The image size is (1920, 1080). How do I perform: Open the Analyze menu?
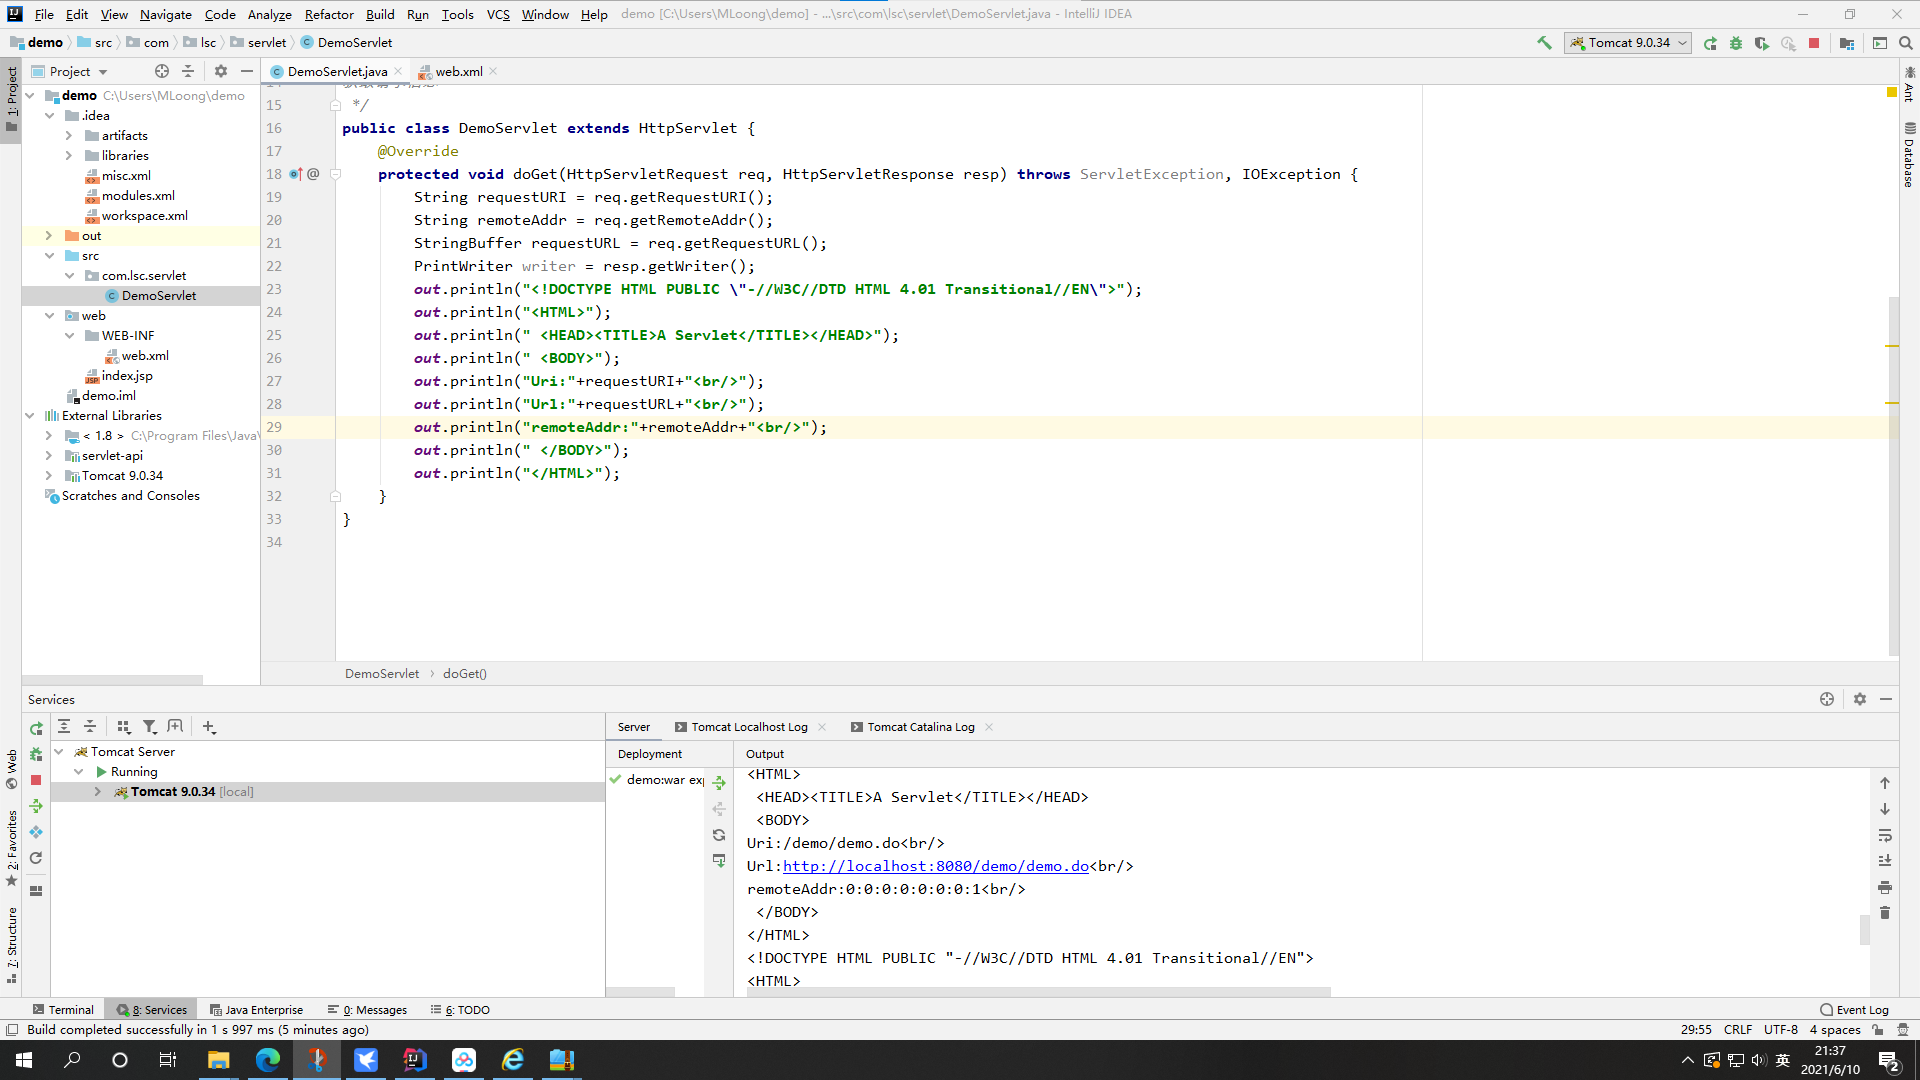(x=269, y=14)
